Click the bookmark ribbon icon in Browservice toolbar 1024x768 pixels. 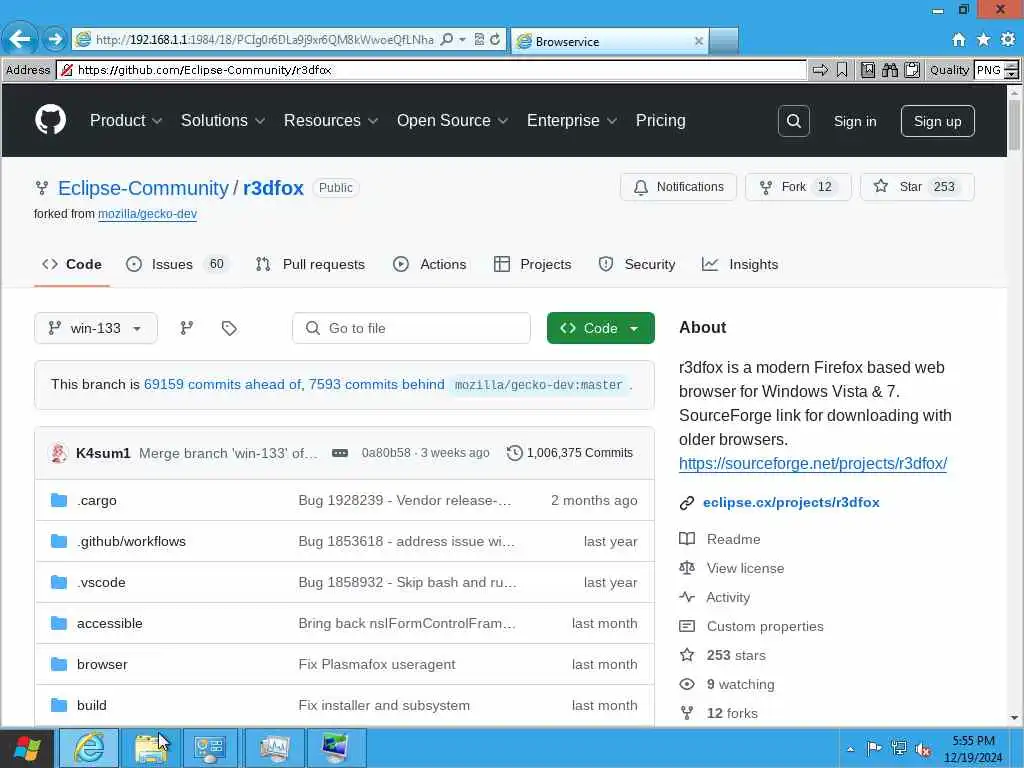tap(842, 70)
